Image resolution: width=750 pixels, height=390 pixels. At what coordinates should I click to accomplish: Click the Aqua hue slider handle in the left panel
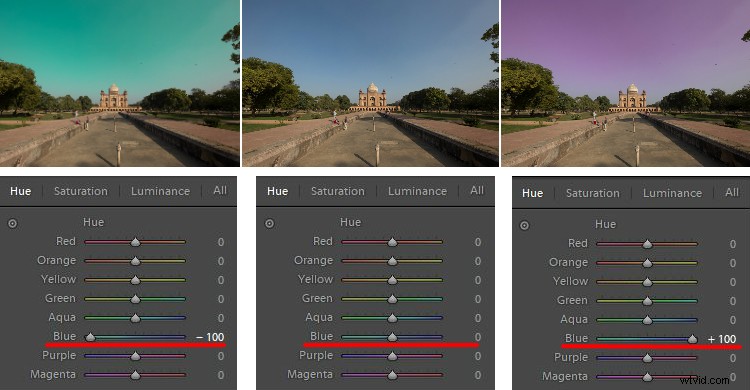click(x=135, y=318)
